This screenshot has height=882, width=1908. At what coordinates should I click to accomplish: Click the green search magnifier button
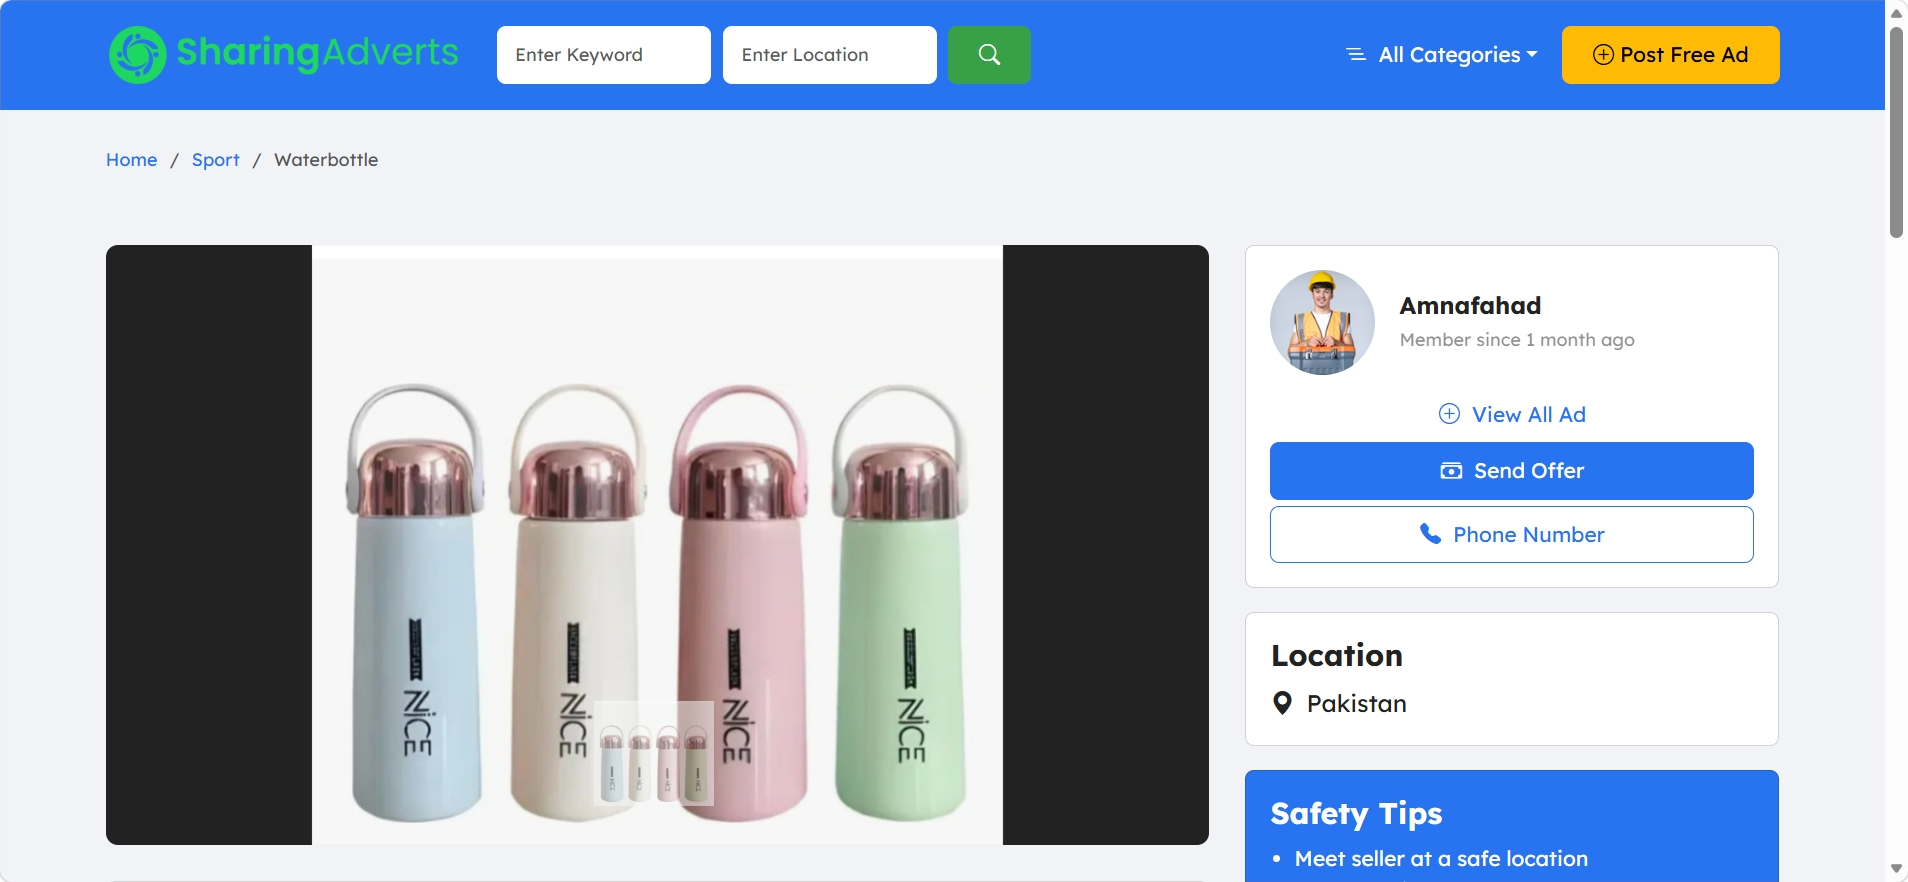pyautogui.click(x=989, y=55)
